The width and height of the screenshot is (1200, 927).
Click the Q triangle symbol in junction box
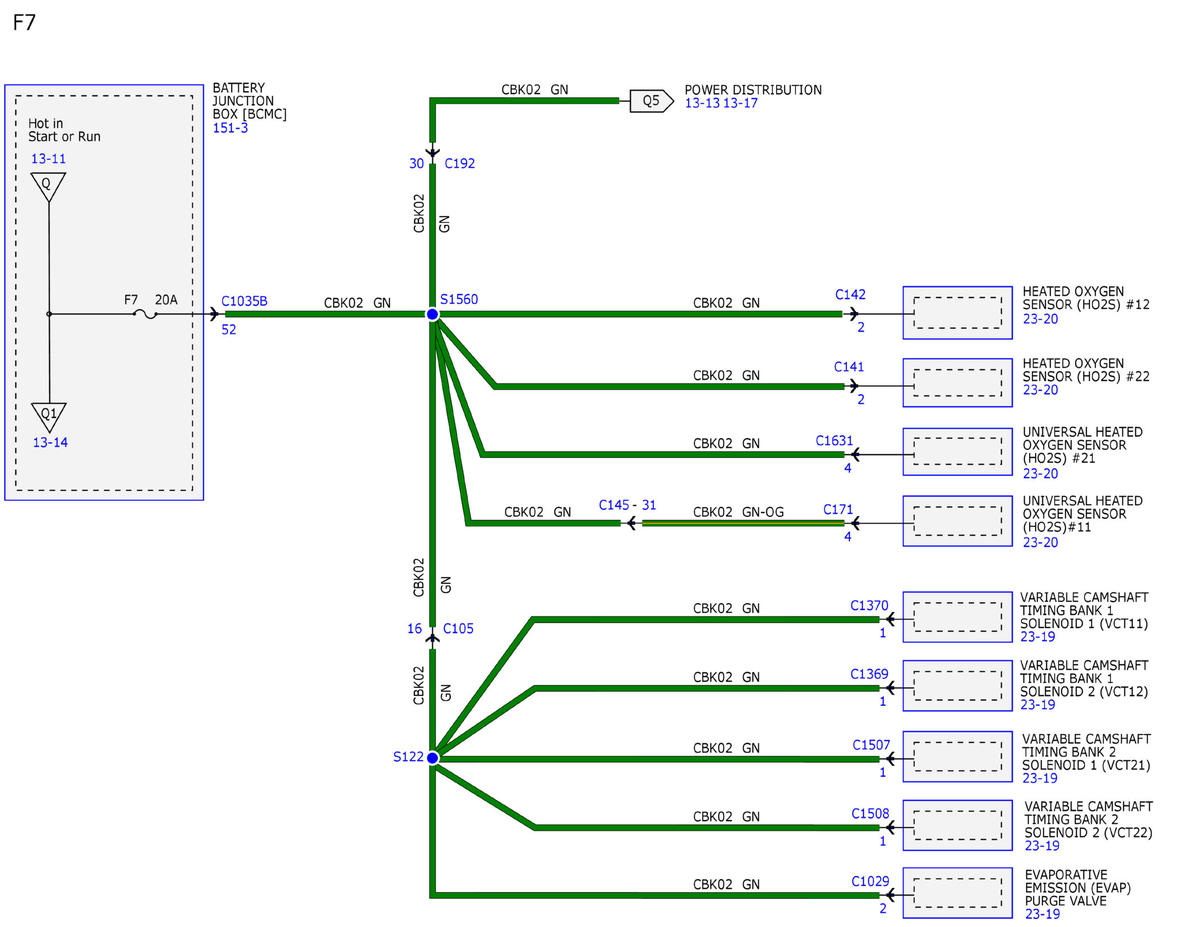[x=48, y=186]
